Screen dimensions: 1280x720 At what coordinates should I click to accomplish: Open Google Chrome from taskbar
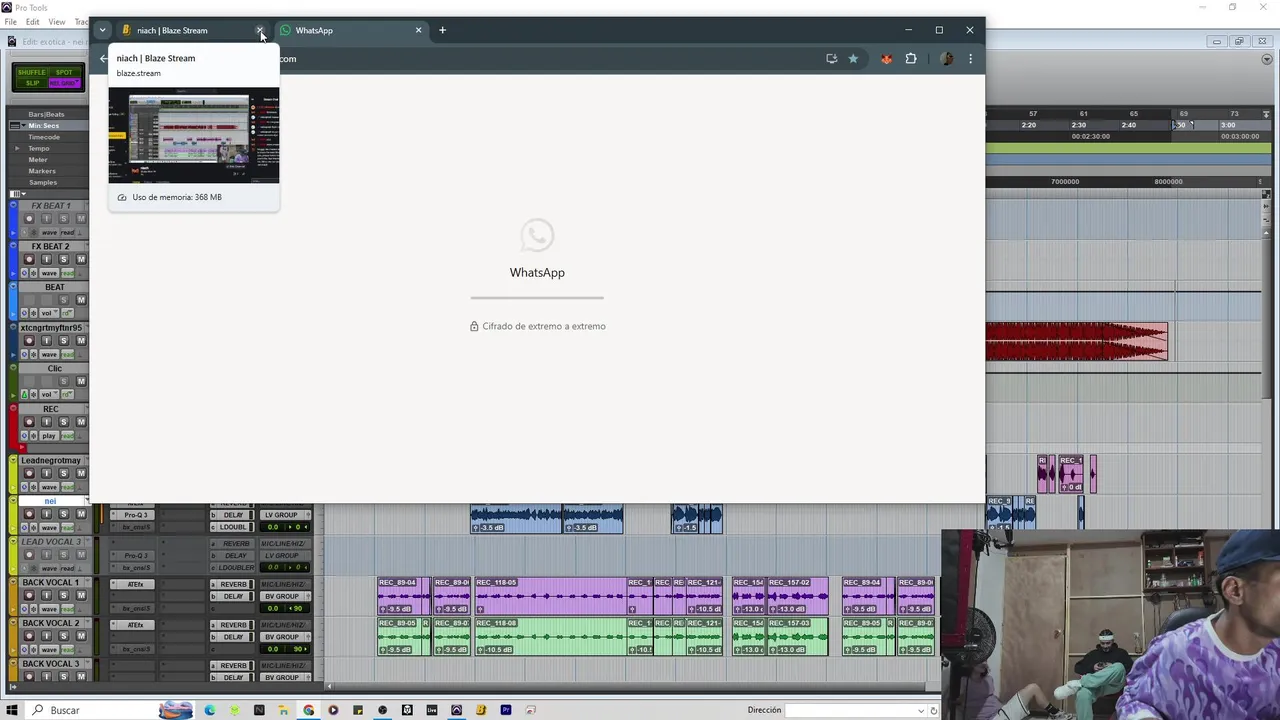[x=308, y=710]
